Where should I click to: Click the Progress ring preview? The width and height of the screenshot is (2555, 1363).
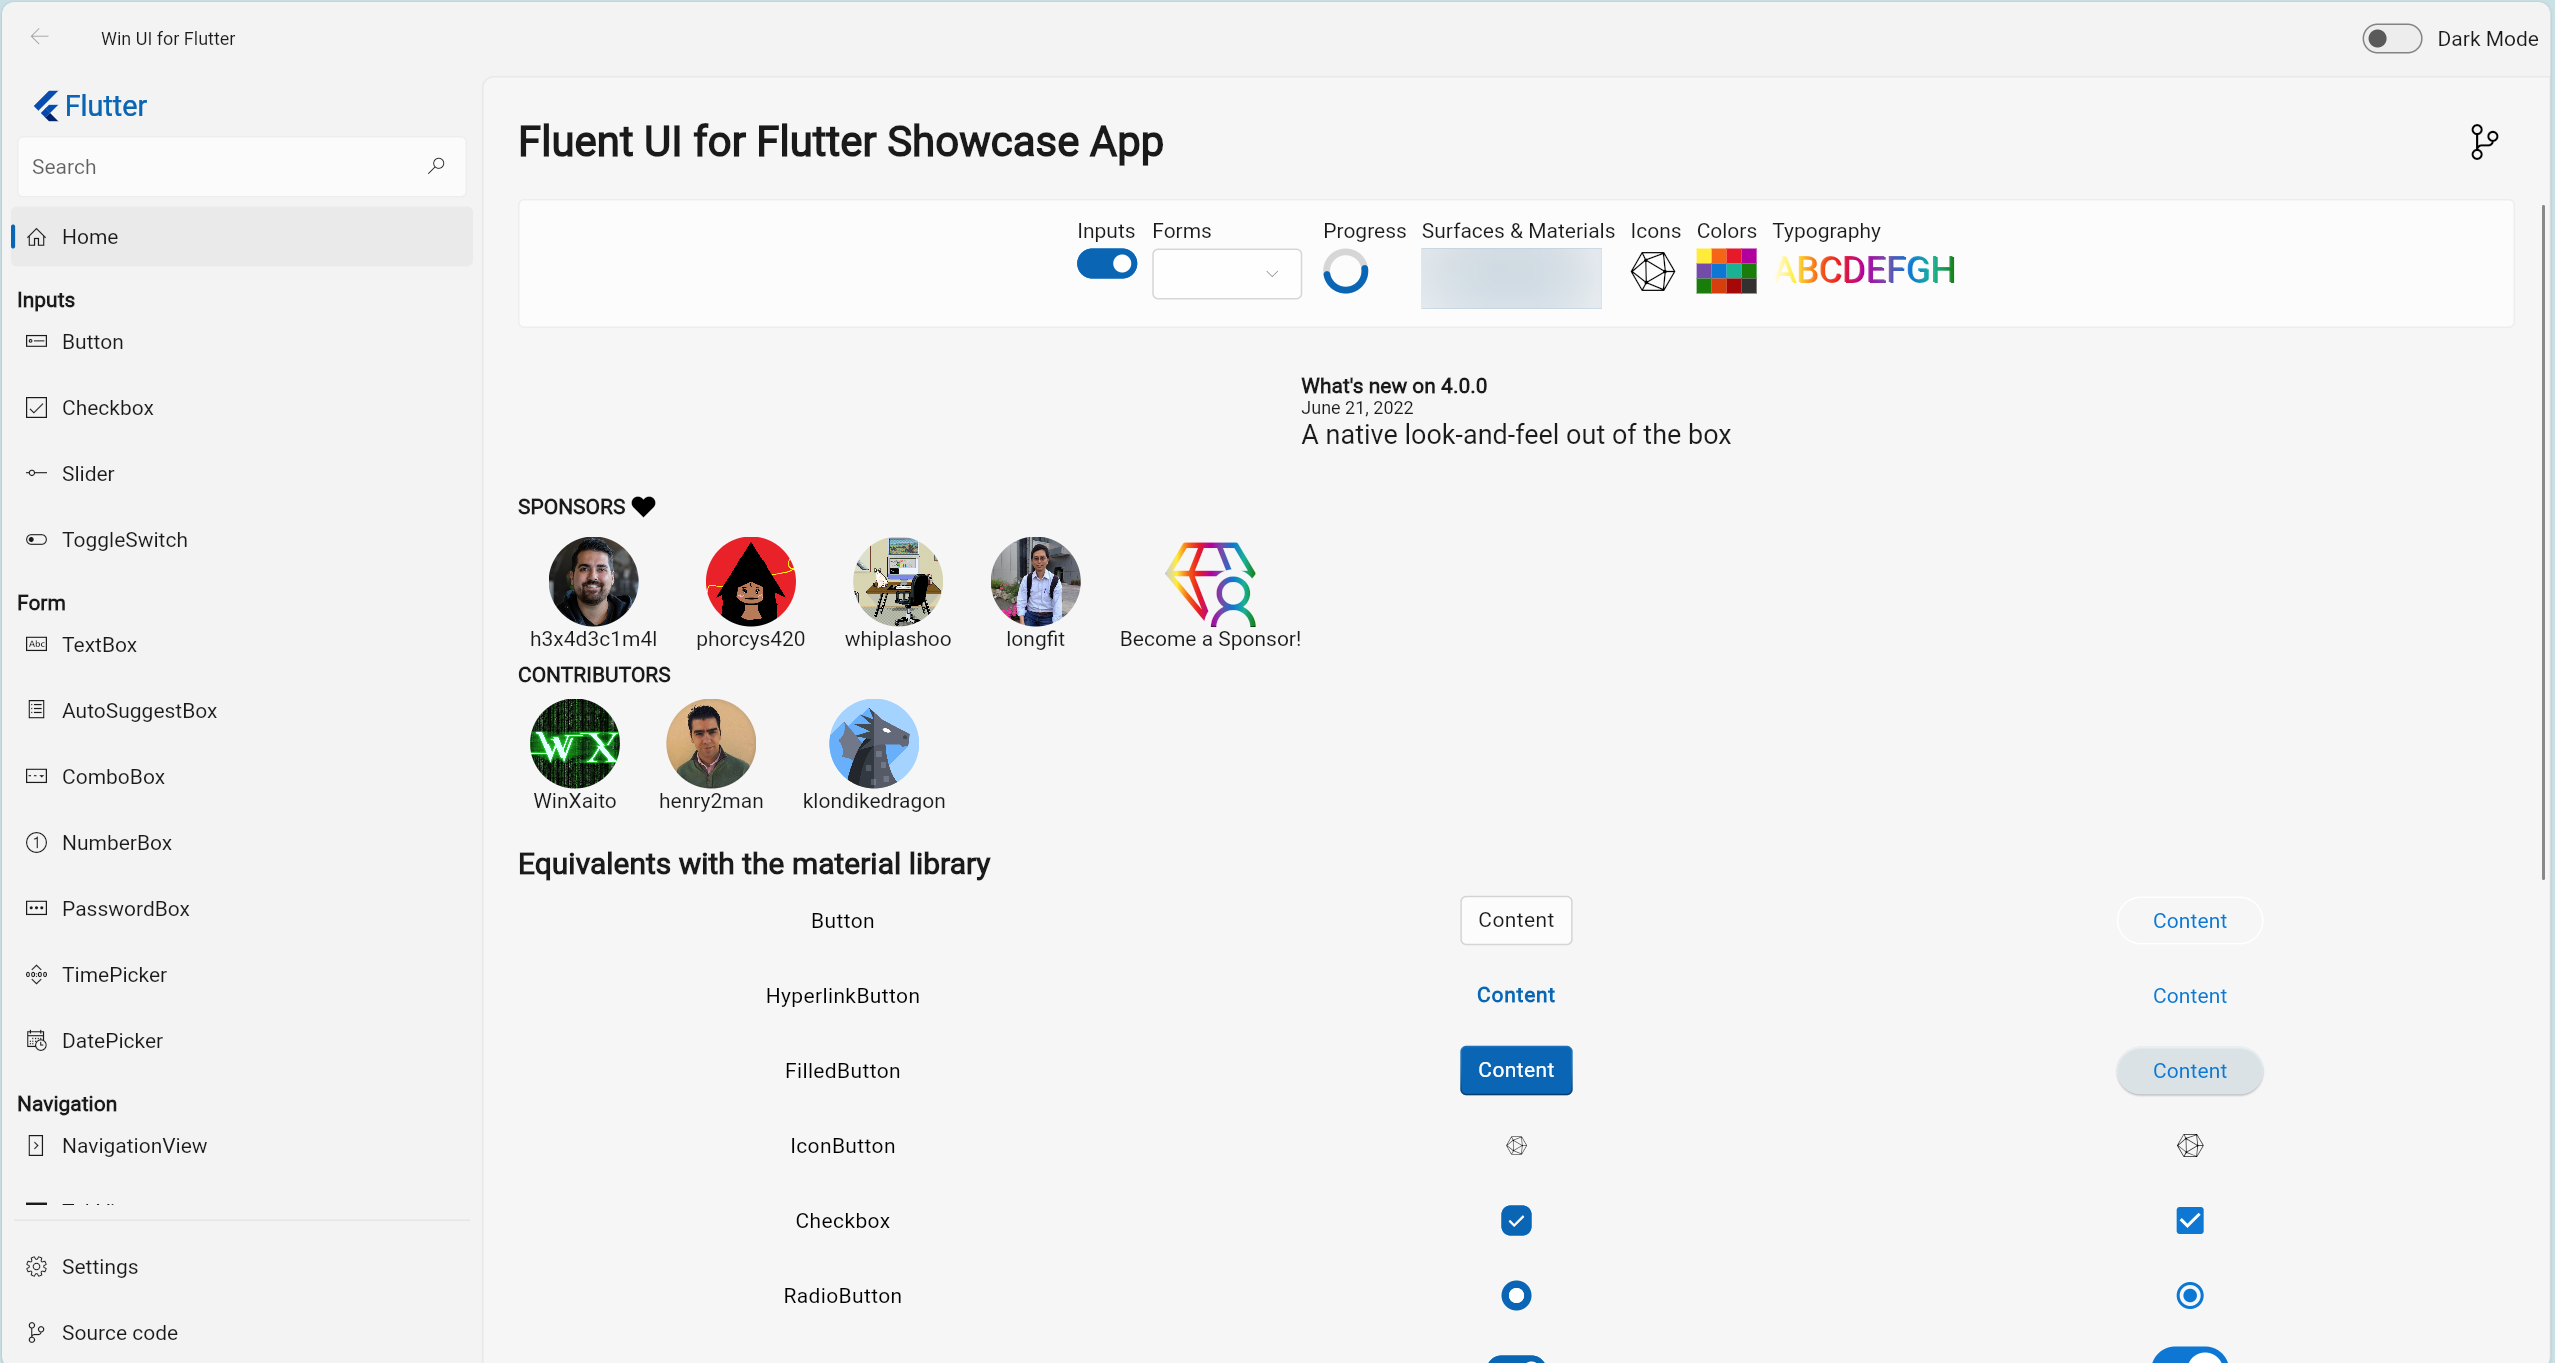tap(1345, 271)
